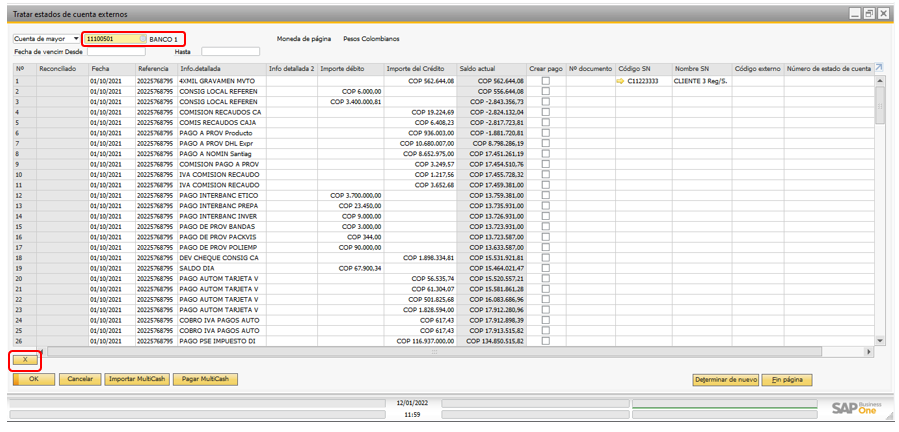Expand the Cuenta de mayor dropdown
This screenshot has width=899, height=432.
(76, 39)
